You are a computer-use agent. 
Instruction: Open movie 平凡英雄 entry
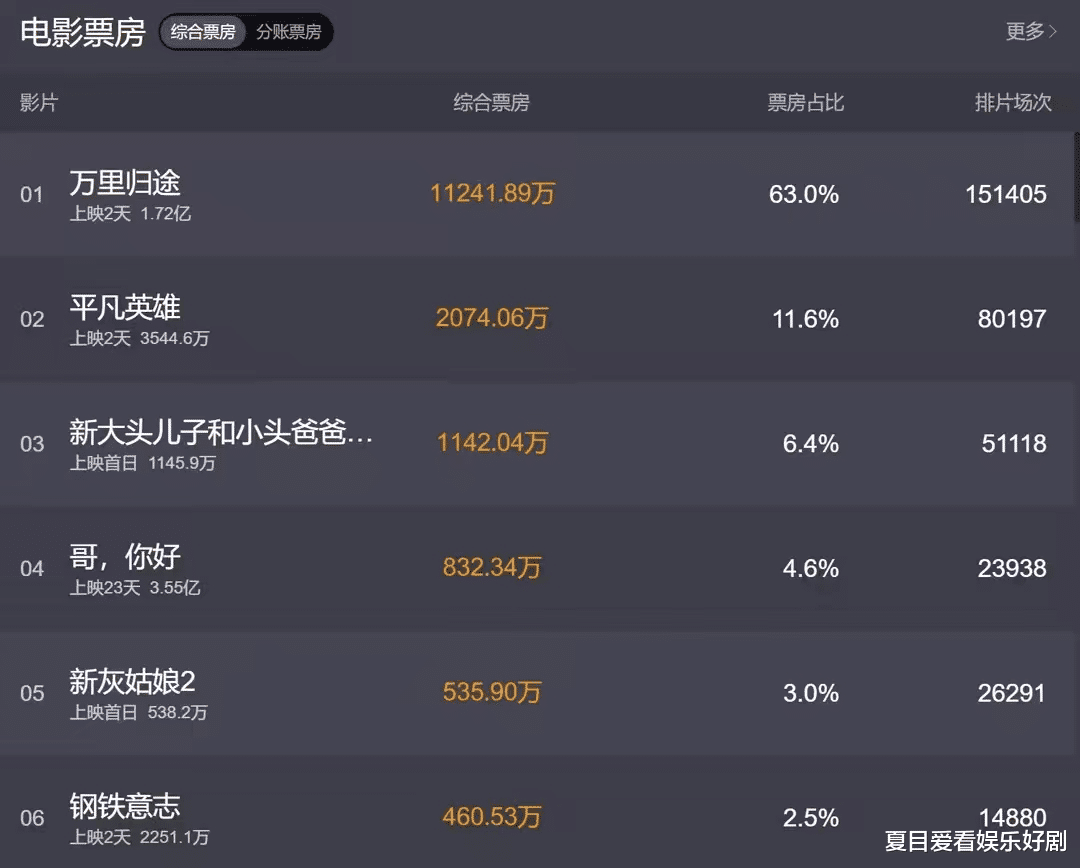125,307
